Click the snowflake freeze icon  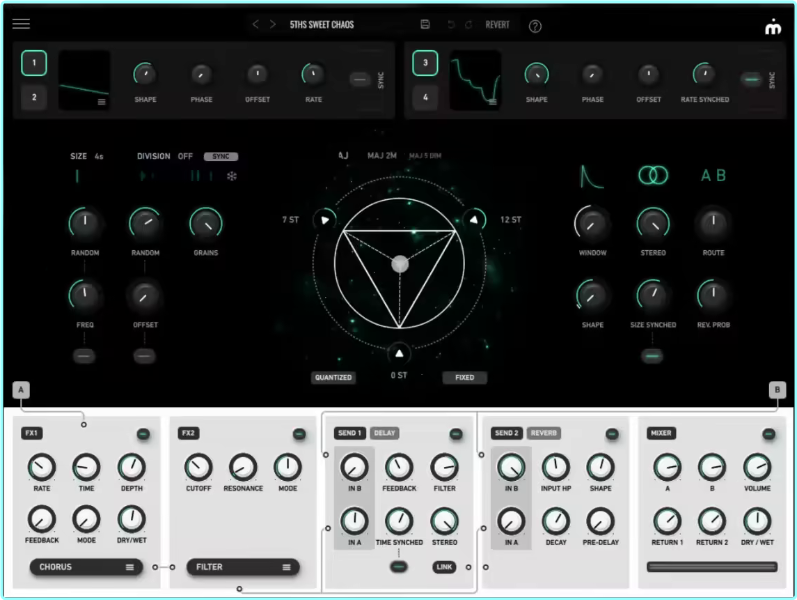(x=232, y=176)
